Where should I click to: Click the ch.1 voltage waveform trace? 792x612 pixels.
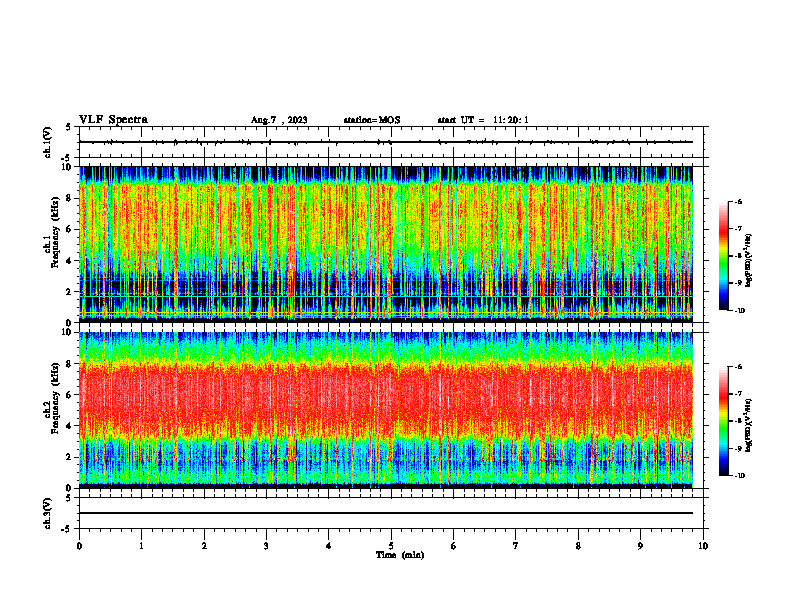[386, 142]
